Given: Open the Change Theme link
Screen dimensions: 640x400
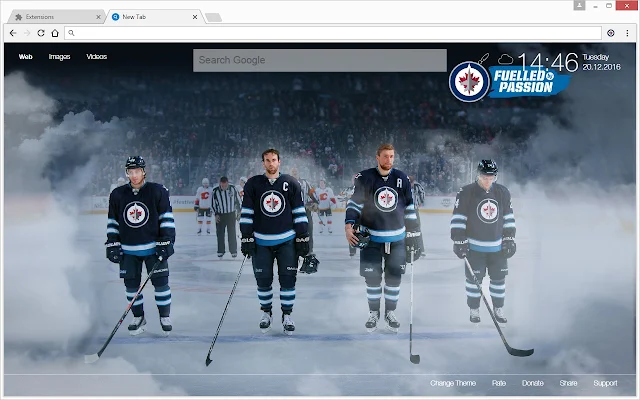Looking at the screenshot, I should pos(453,383).
